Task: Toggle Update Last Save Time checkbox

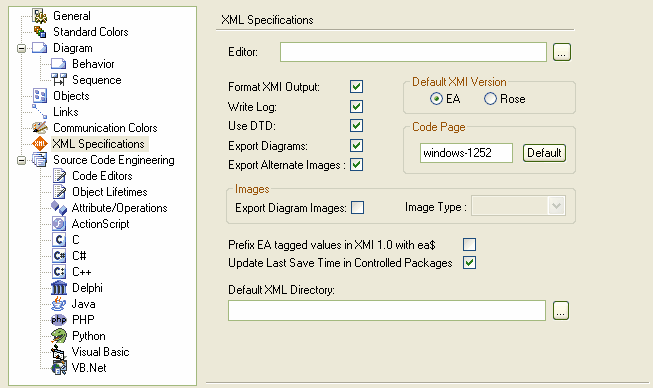Action: [x=469, y=263]
